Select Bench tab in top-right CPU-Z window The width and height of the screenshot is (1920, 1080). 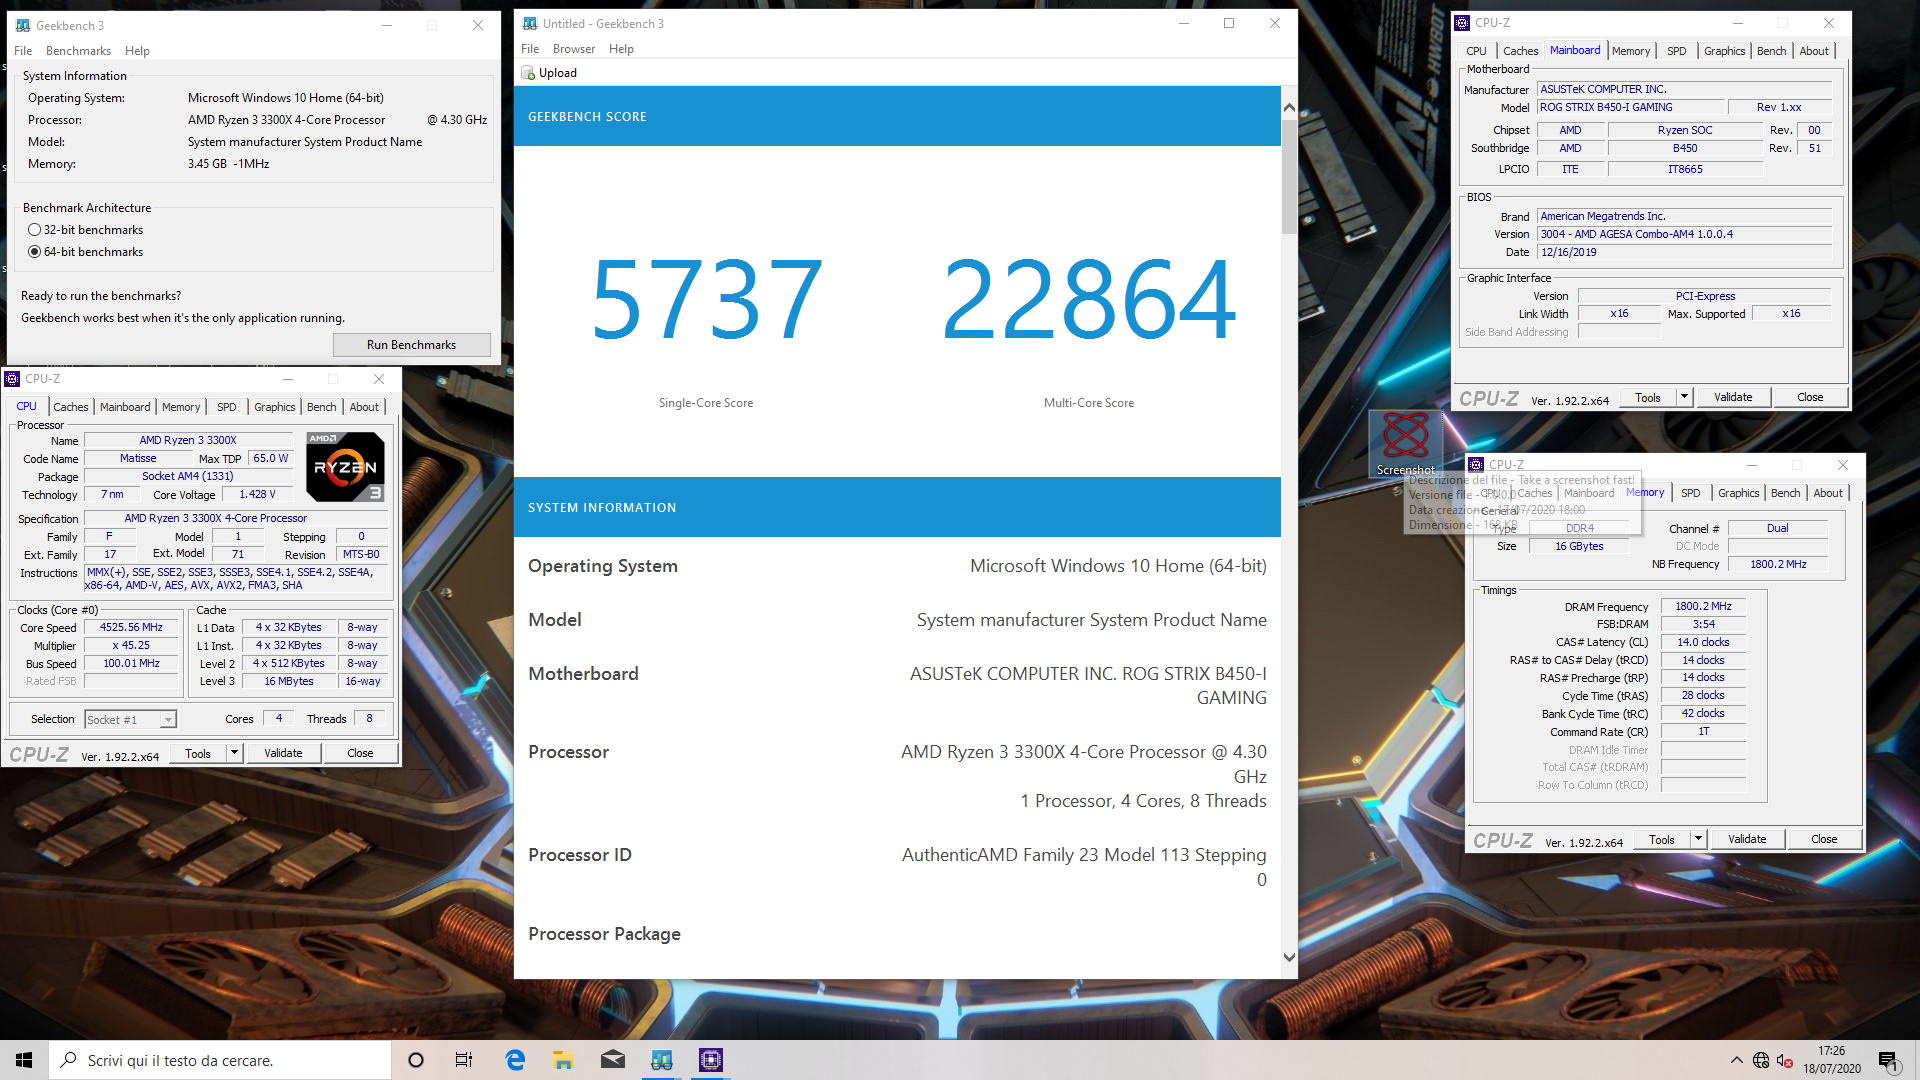(1771, 51)
